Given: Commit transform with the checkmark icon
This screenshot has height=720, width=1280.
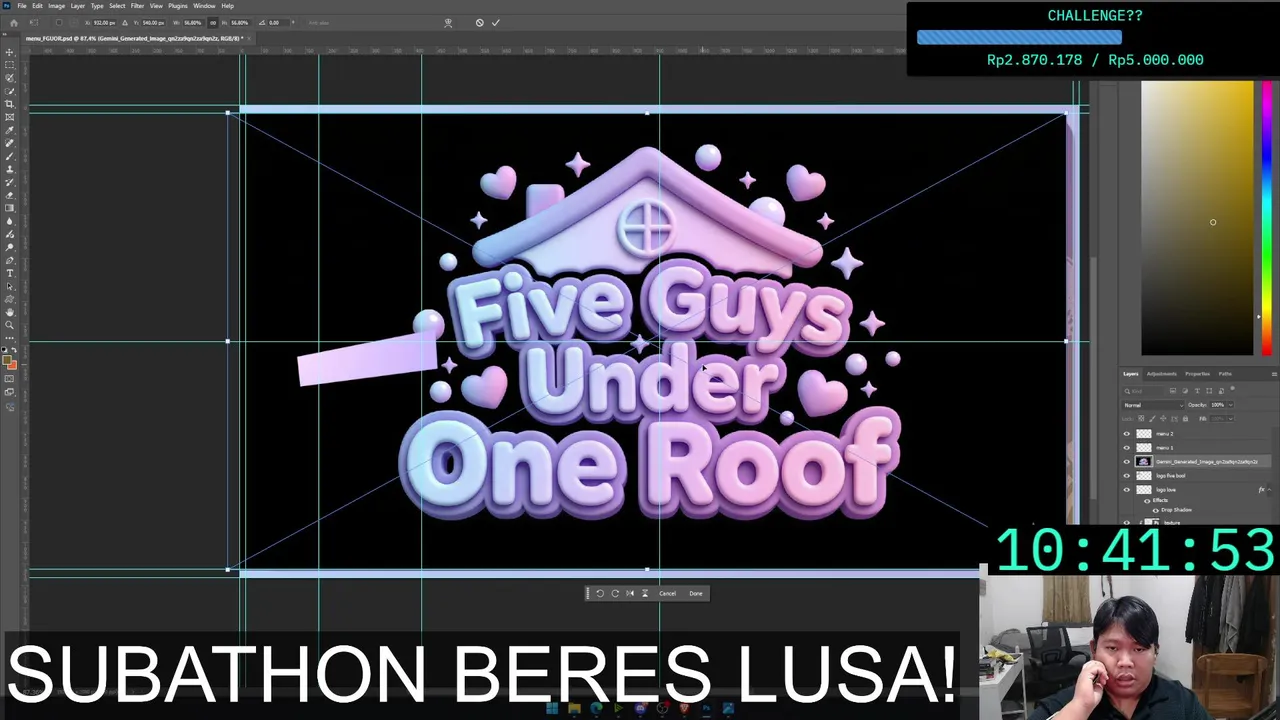Looking at the screenshot, I should click(x=495, y=22).
